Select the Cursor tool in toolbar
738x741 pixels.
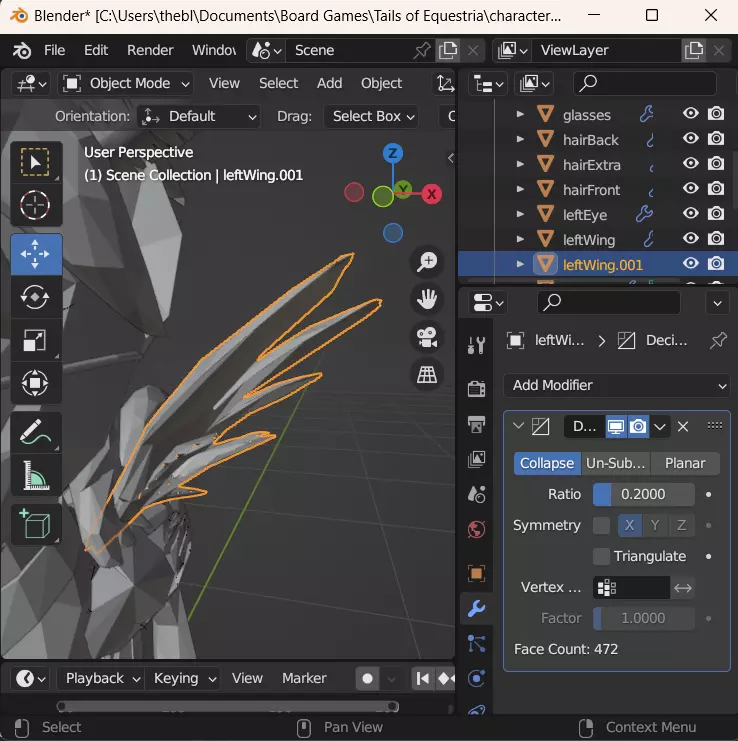coord(35,205)
